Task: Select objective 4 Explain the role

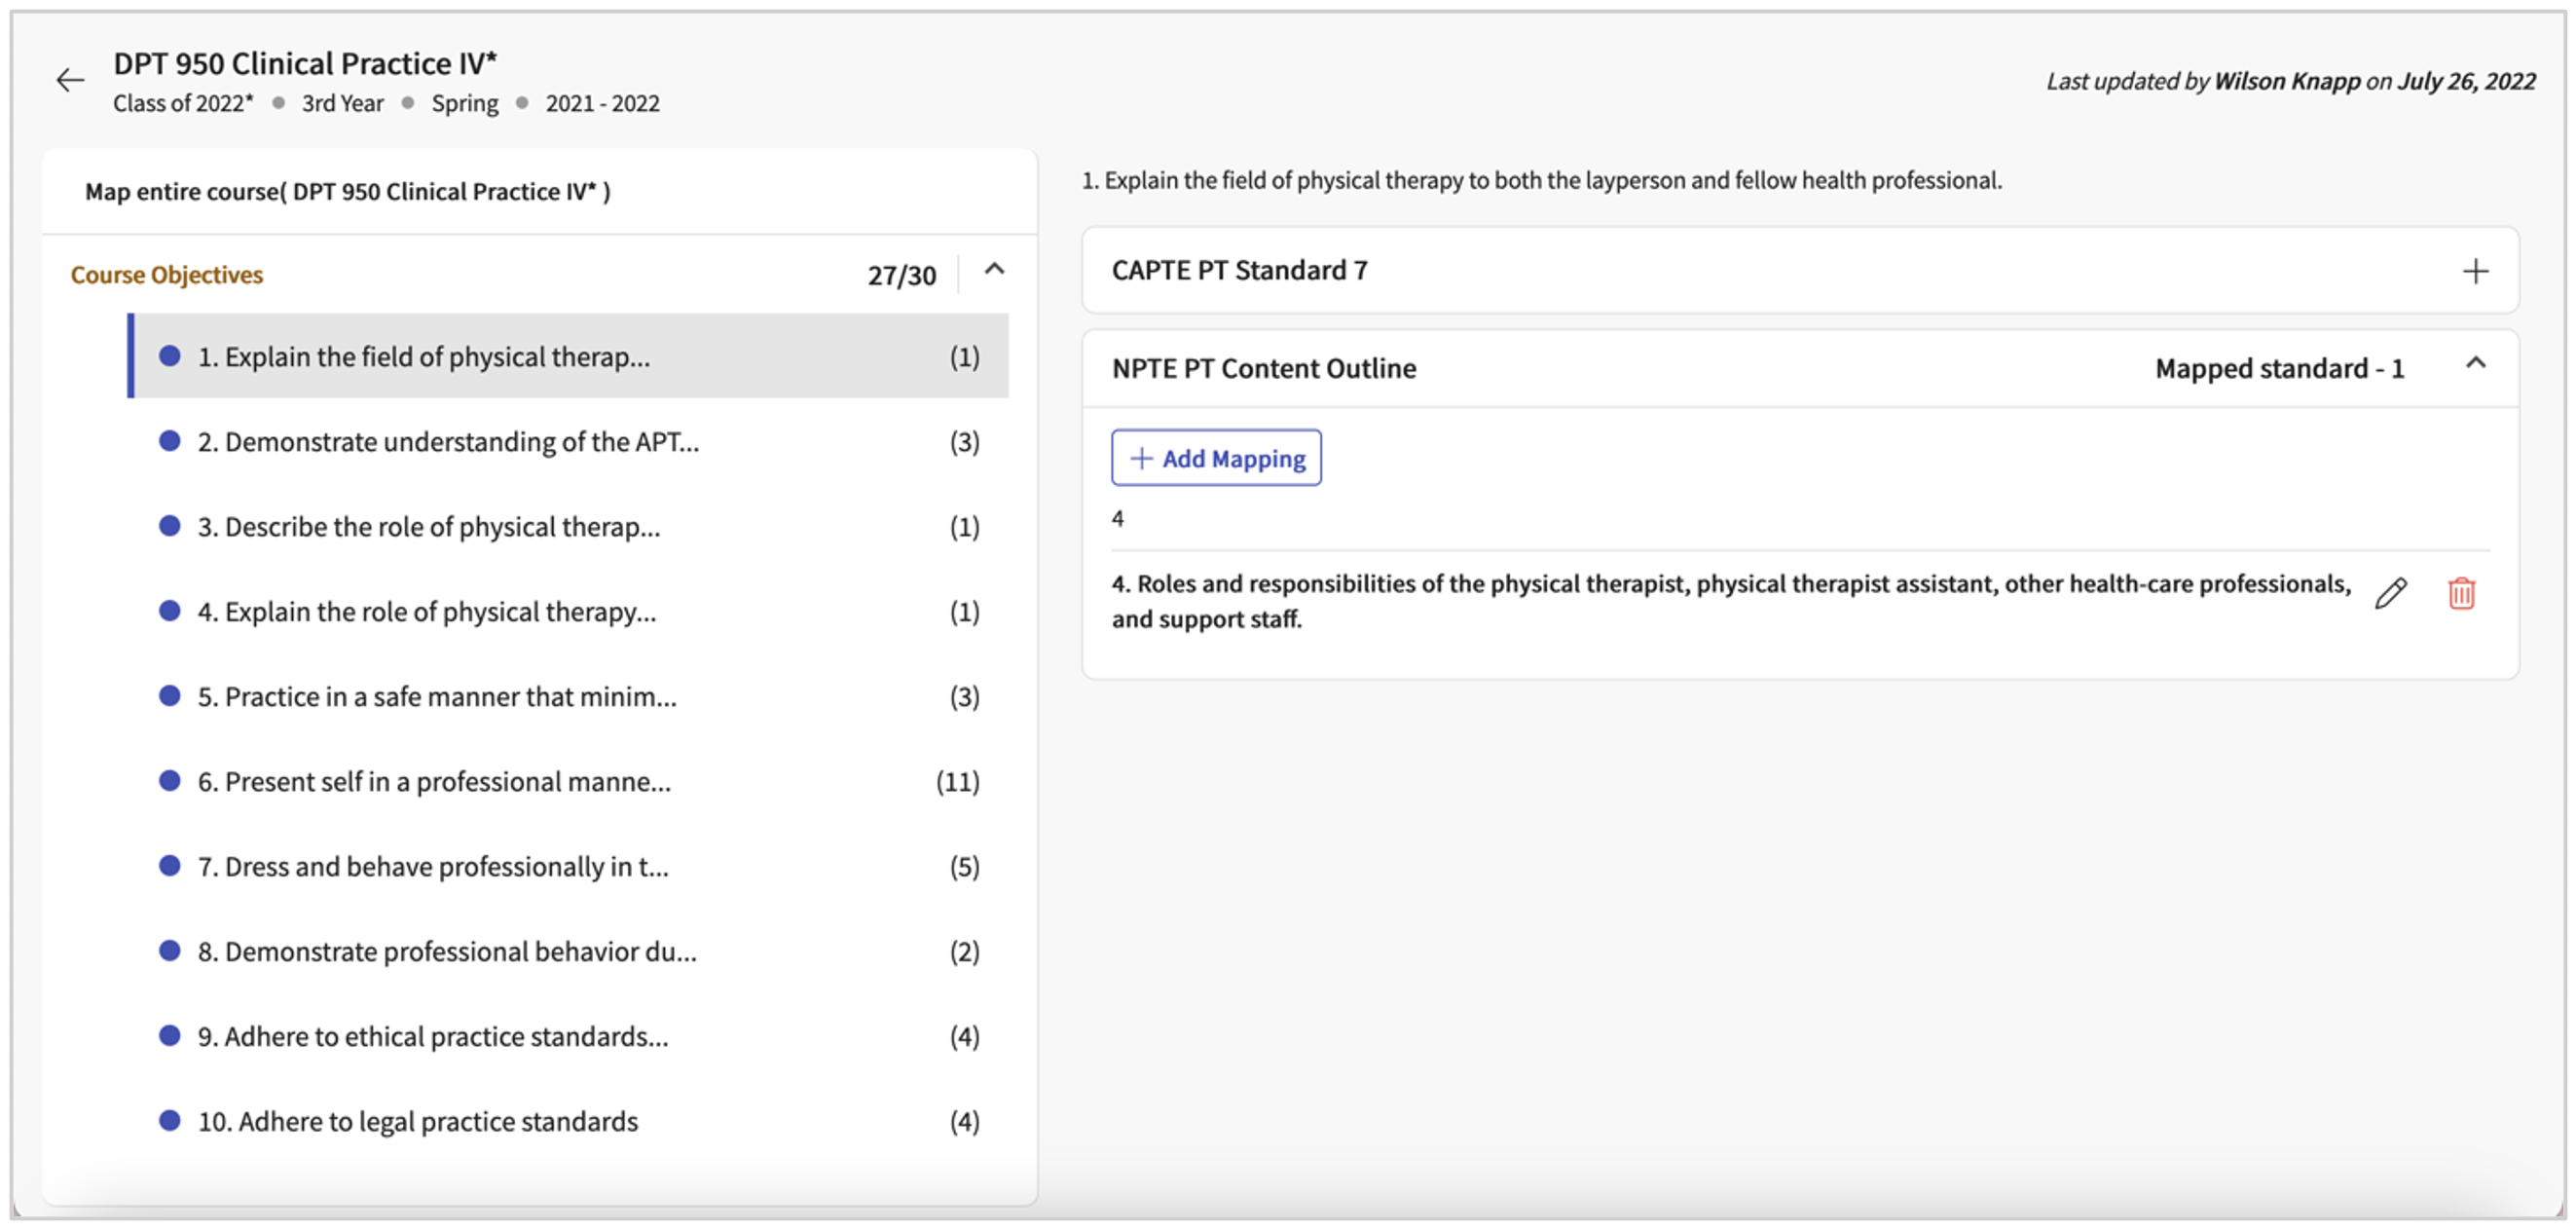Action: pos(427,612)
